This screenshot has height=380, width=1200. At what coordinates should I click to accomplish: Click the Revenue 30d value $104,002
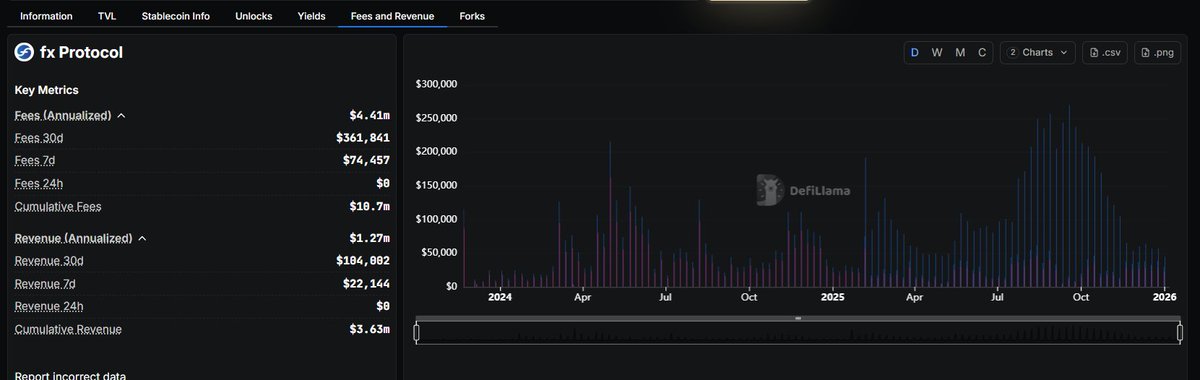point(363,261)
